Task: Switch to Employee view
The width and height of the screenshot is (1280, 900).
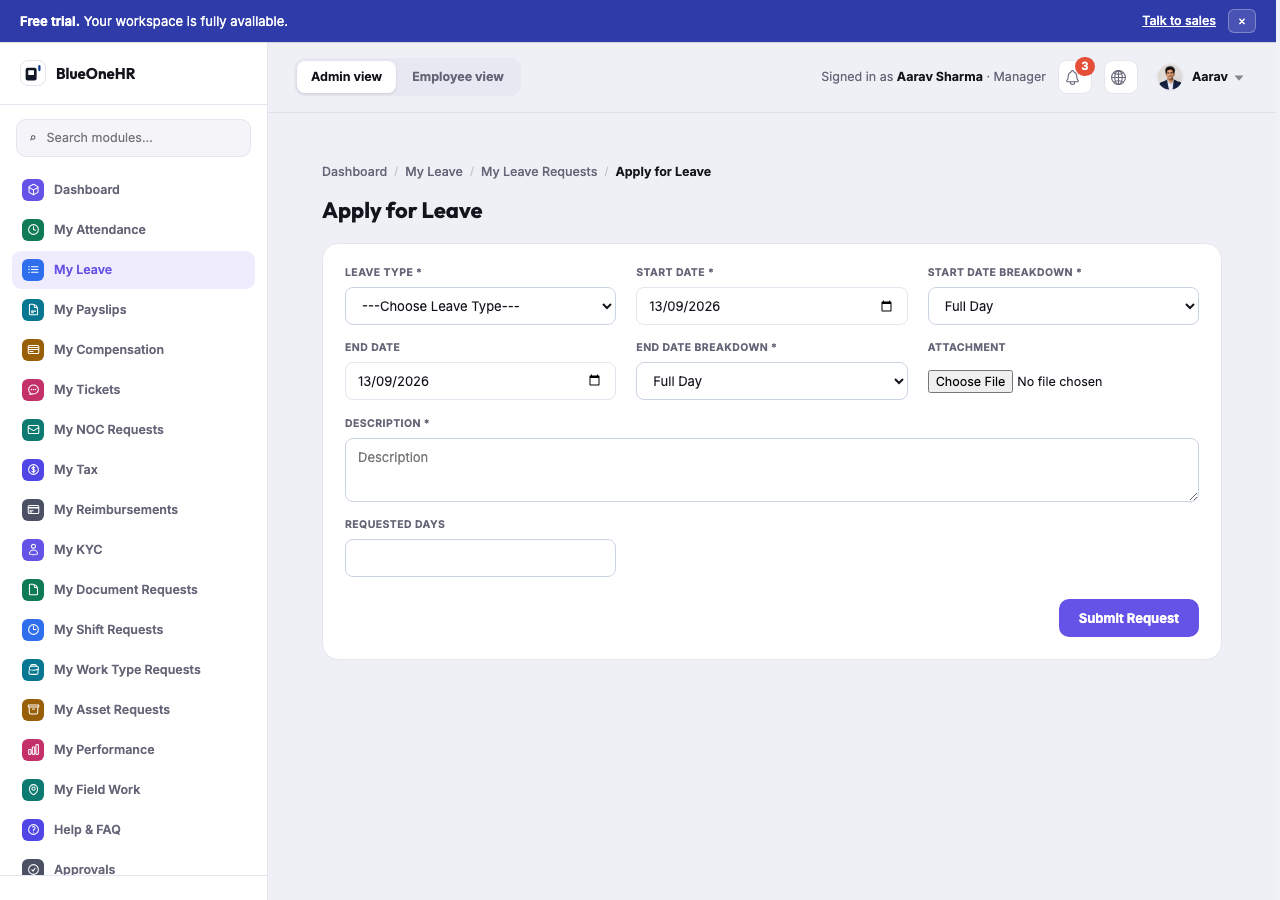Action: coord(458,77)
